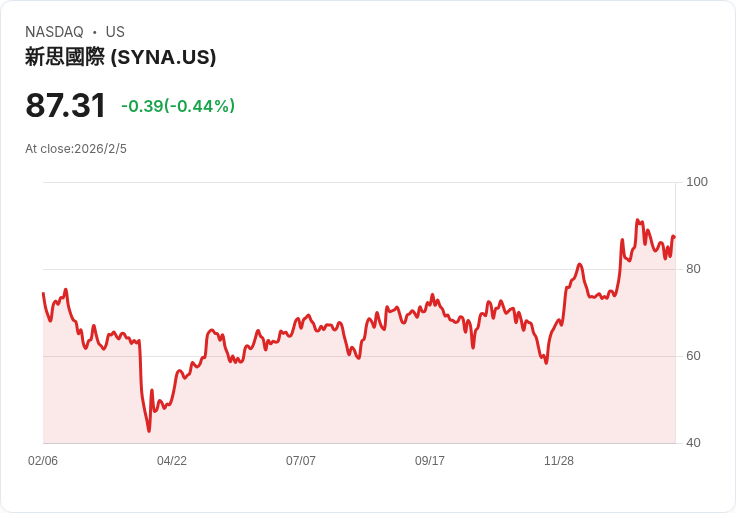Click the leftmost start of the price line
The width and height of the screenshot is (736, 513).
(43, 293)
